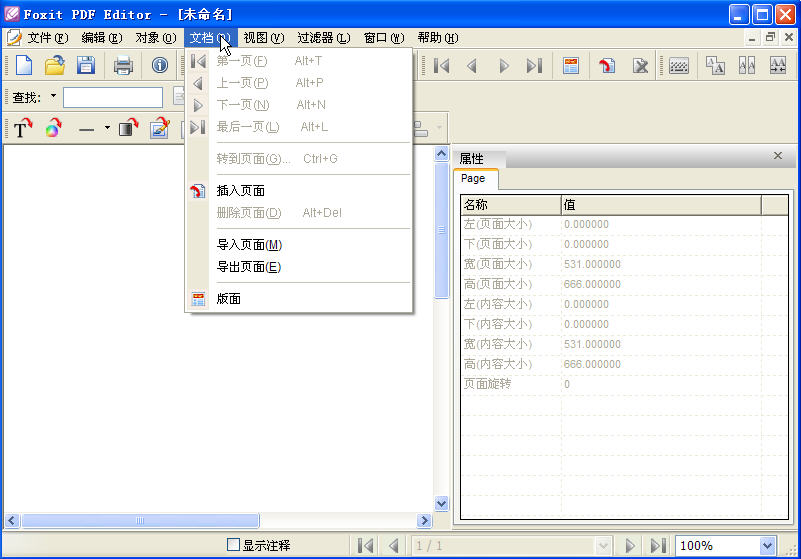Click the page layout toolbar icon
801x559 pixels.
coord(571,66)
